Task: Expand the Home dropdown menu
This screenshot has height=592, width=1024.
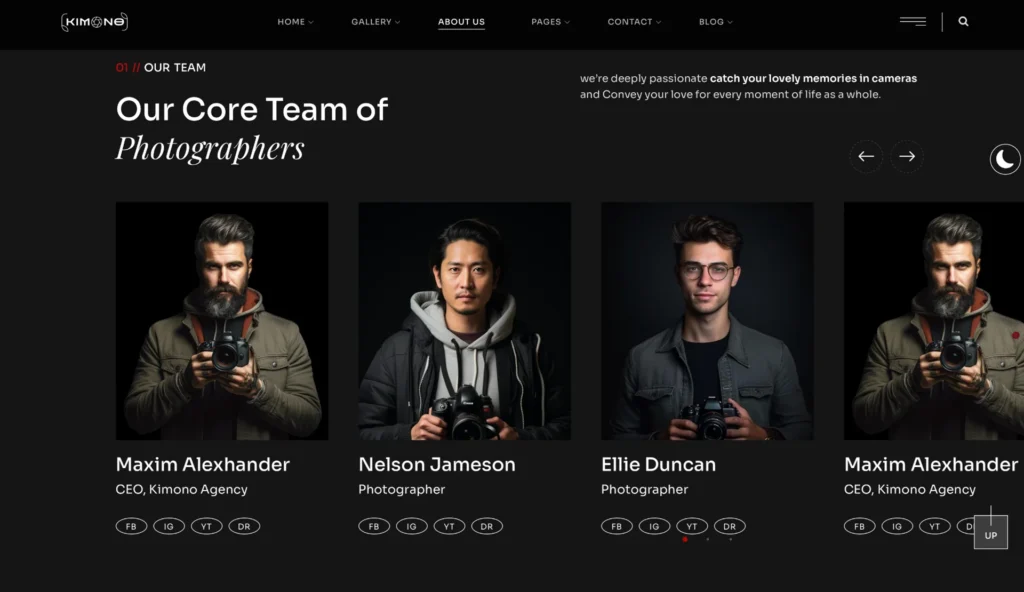Action: [x=295, y=22]
